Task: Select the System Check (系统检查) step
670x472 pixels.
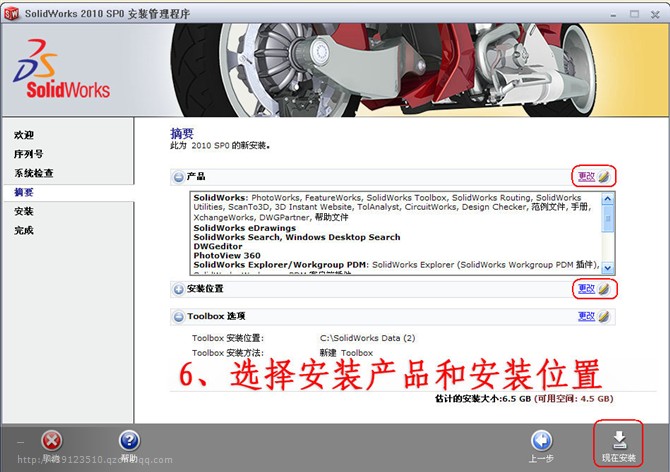Action: pyautogui.click(x=34, y=173)
